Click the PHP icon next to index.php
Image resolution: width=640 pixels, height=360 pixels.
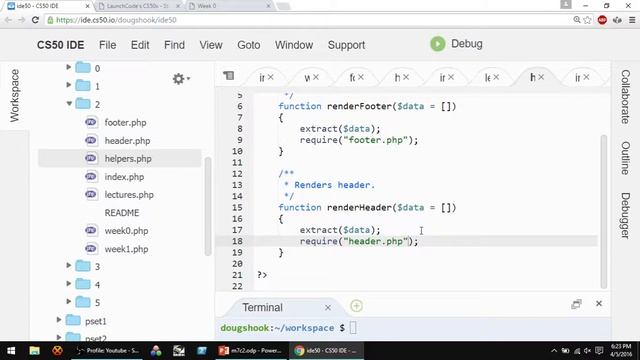pyautogui.click(x=91, y=176)
